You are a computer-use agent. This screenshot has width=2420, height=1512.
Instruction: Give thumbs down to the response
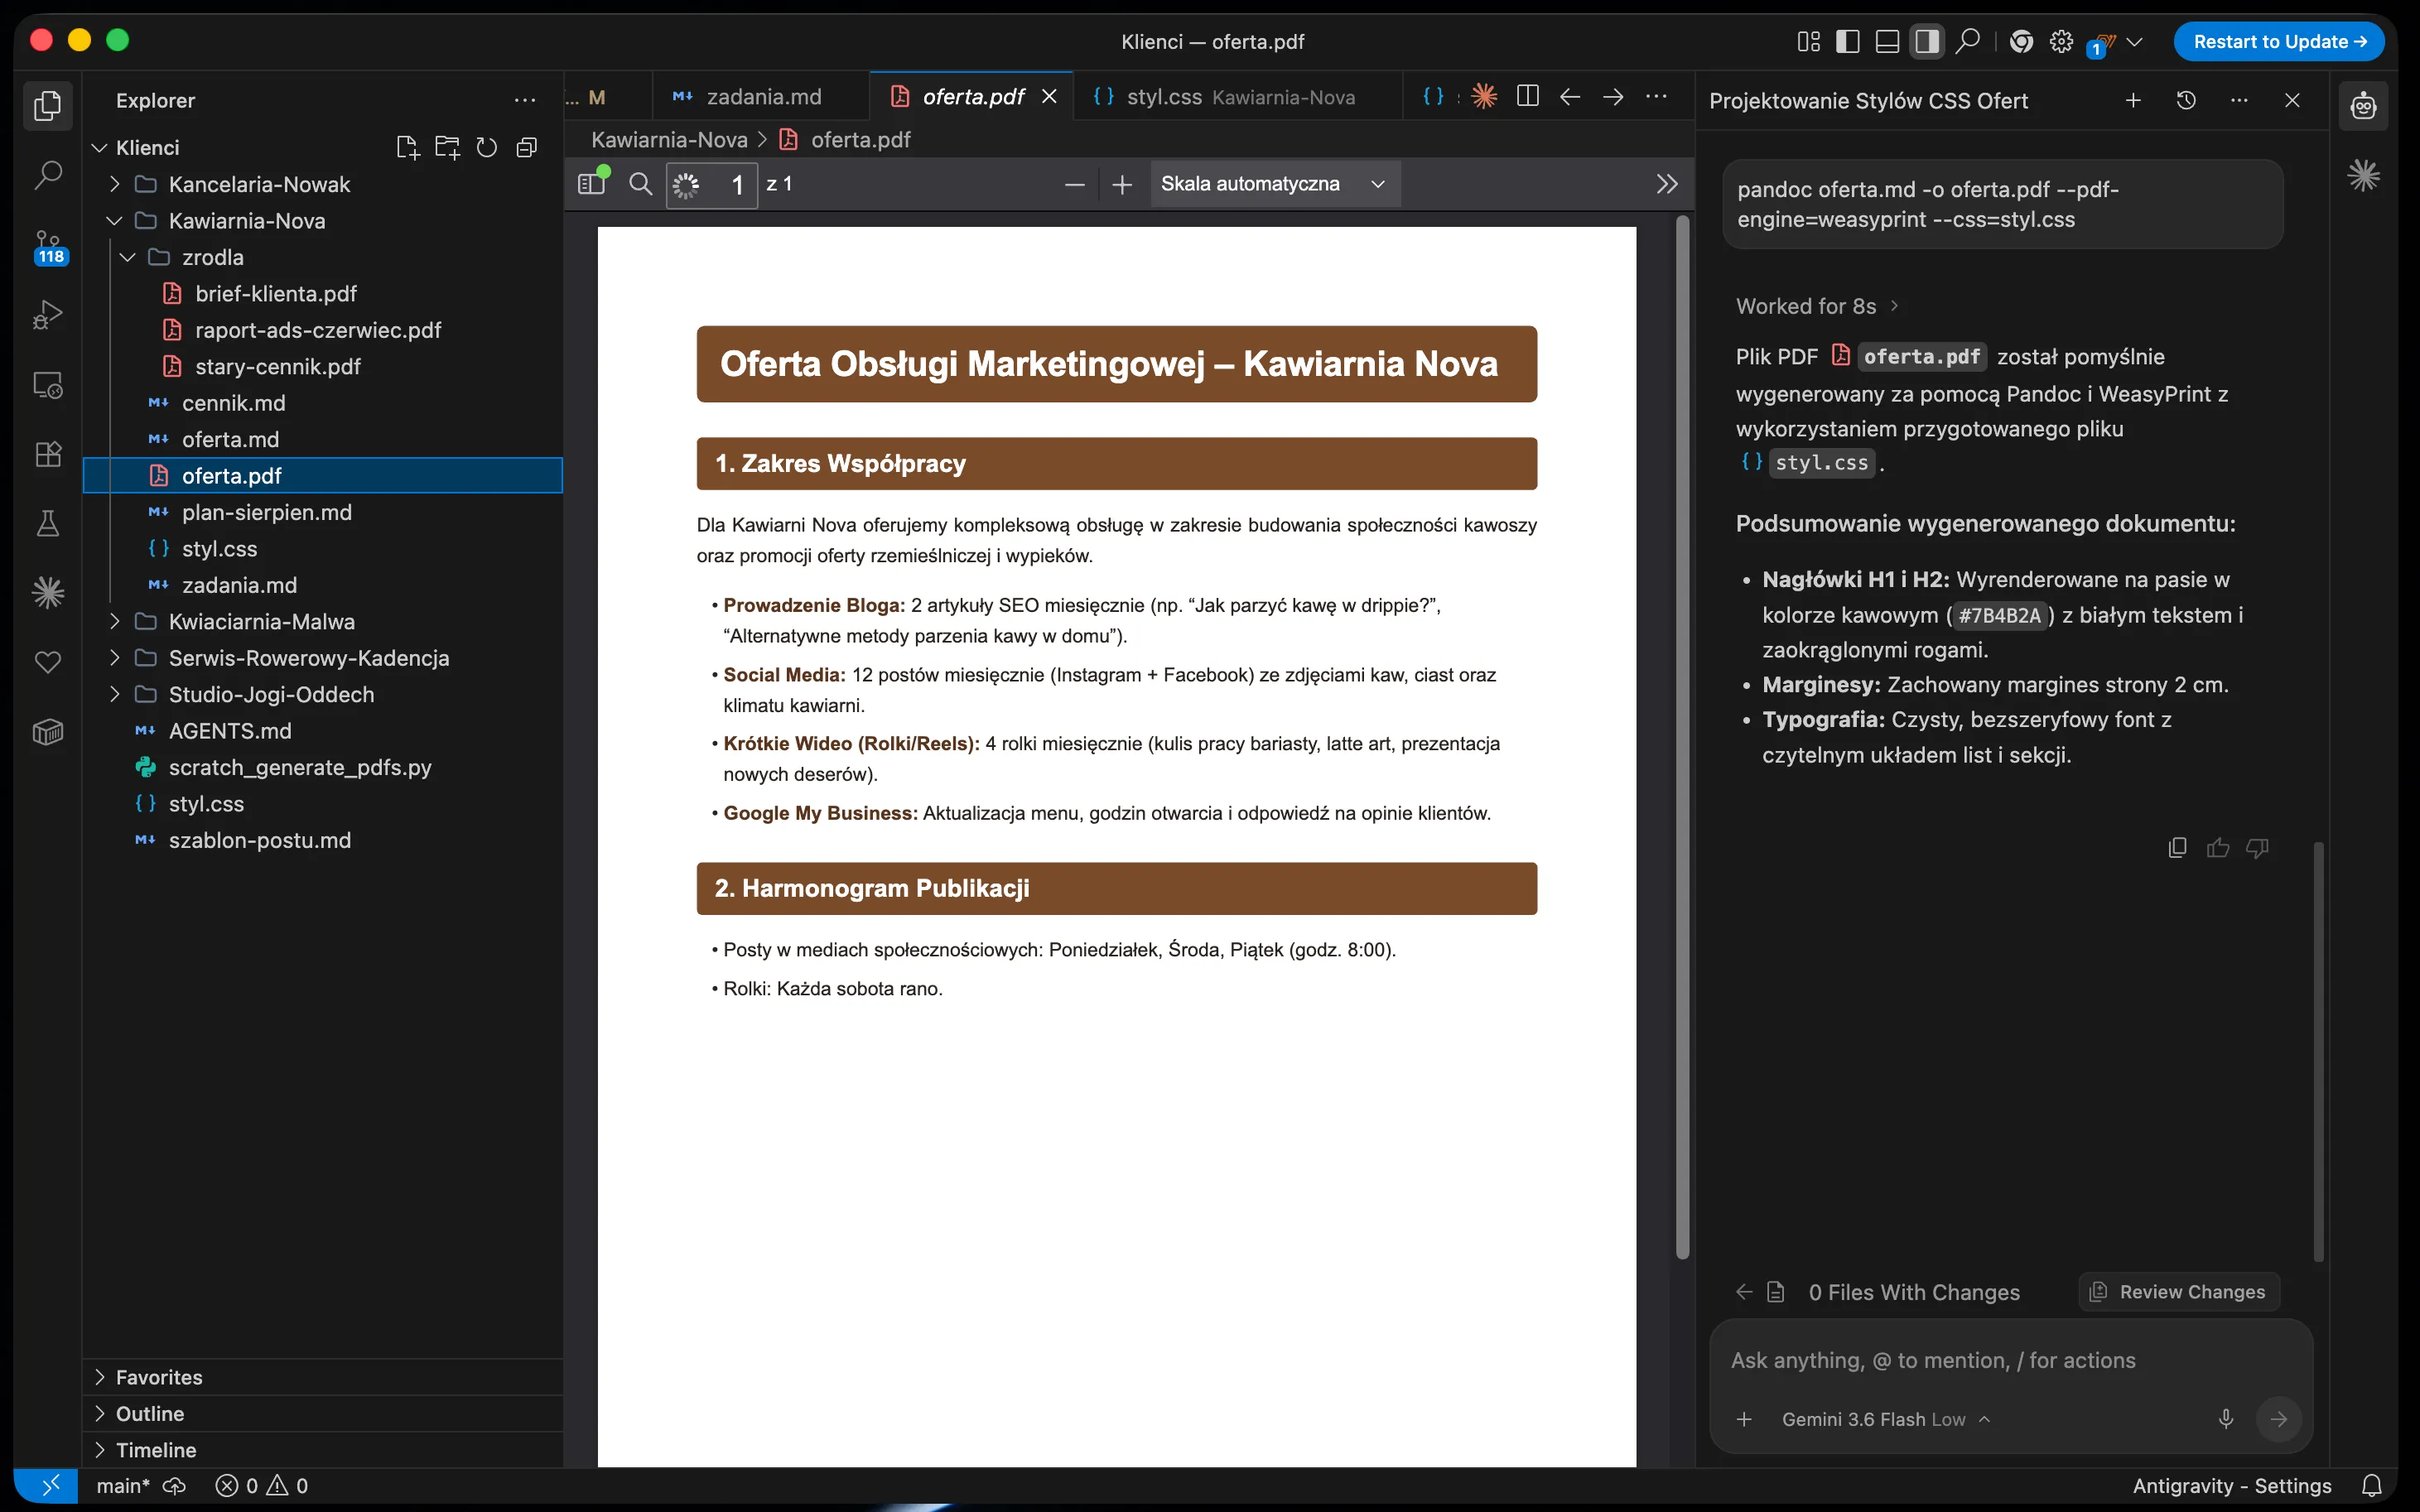[x=2257, y=848]
